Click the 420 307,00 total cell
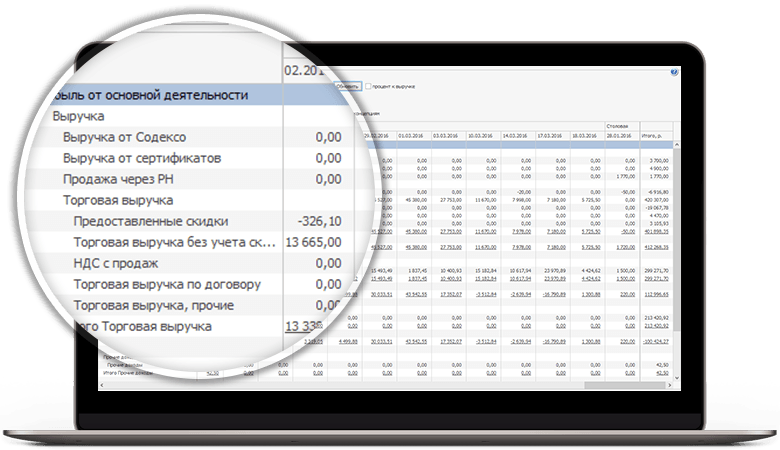The image size is (780, 450). coord(657,200)
